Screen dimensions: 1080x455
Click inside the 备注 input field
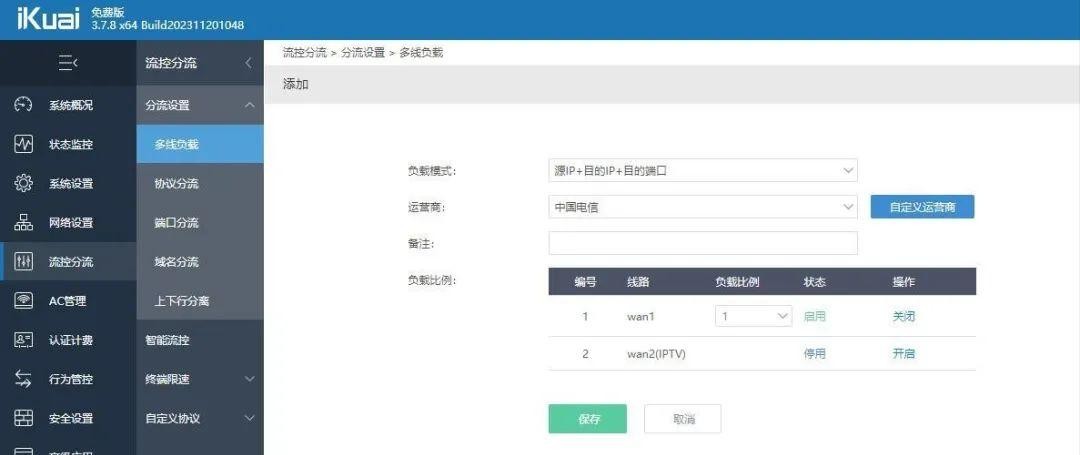[702, 243]
